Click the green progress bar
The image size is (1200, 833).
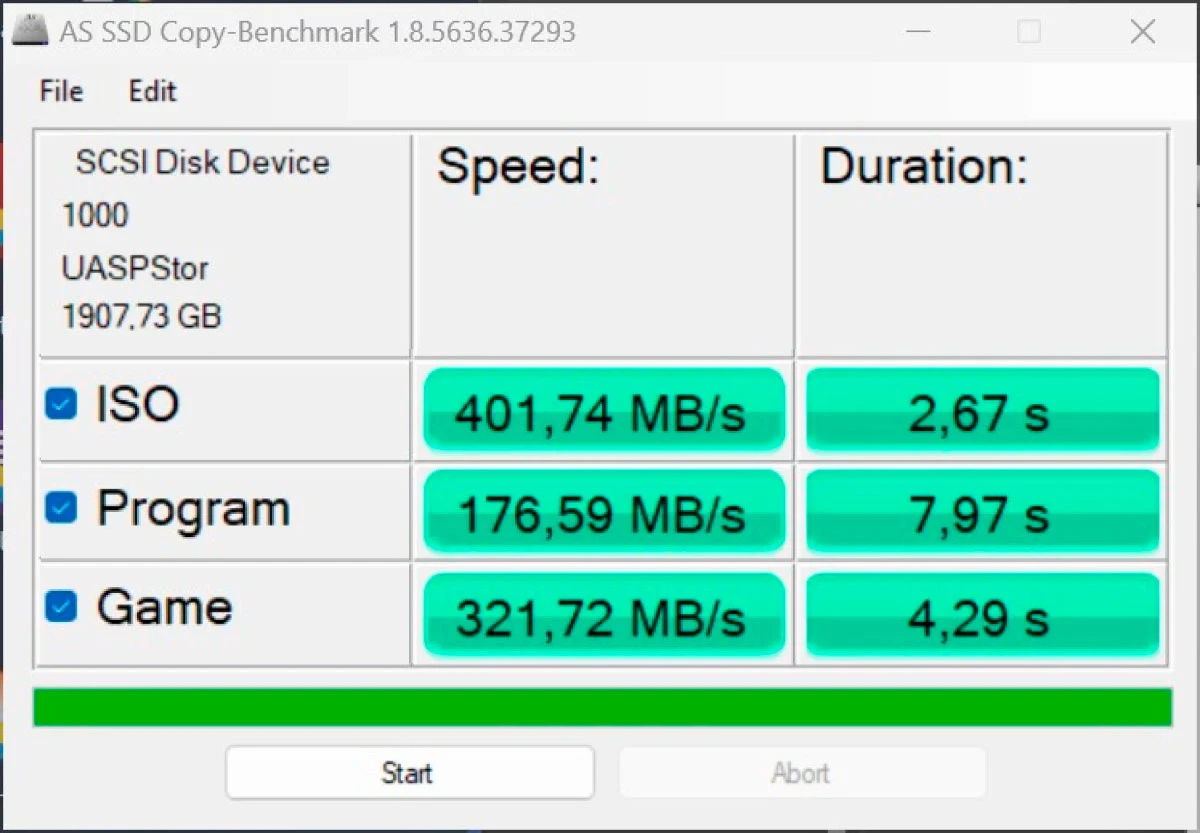(x=602, y=707)
